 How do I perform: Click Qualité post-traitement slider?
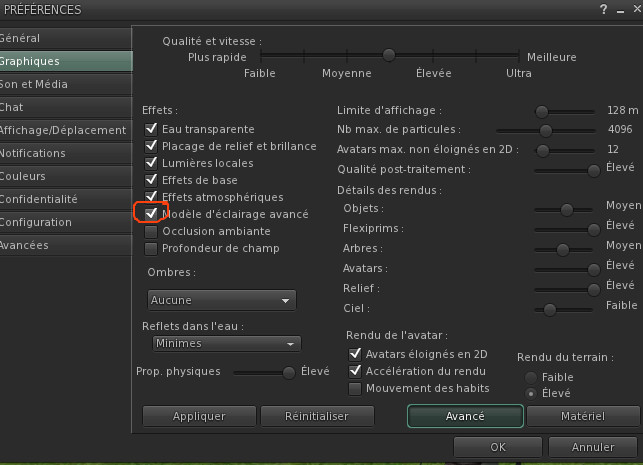tap(567, 171)
